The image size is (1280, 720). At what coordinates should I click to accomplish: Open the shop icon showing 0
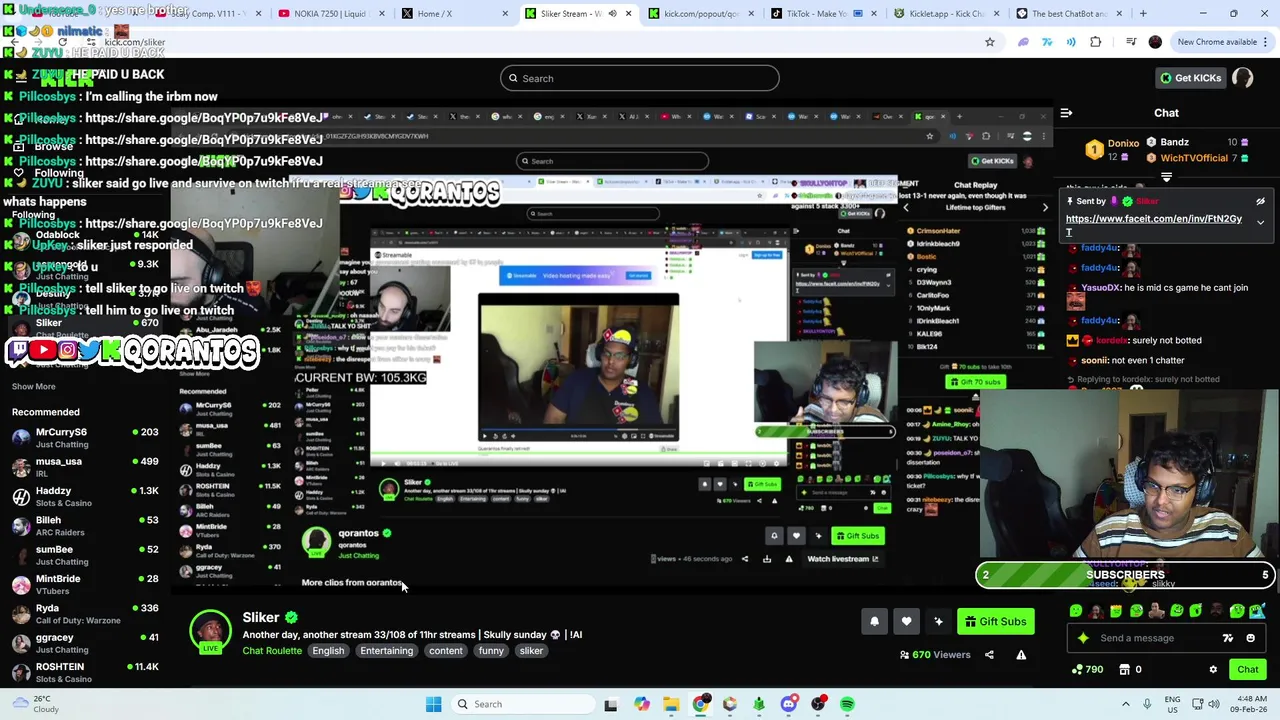(x=1130, y=670)
